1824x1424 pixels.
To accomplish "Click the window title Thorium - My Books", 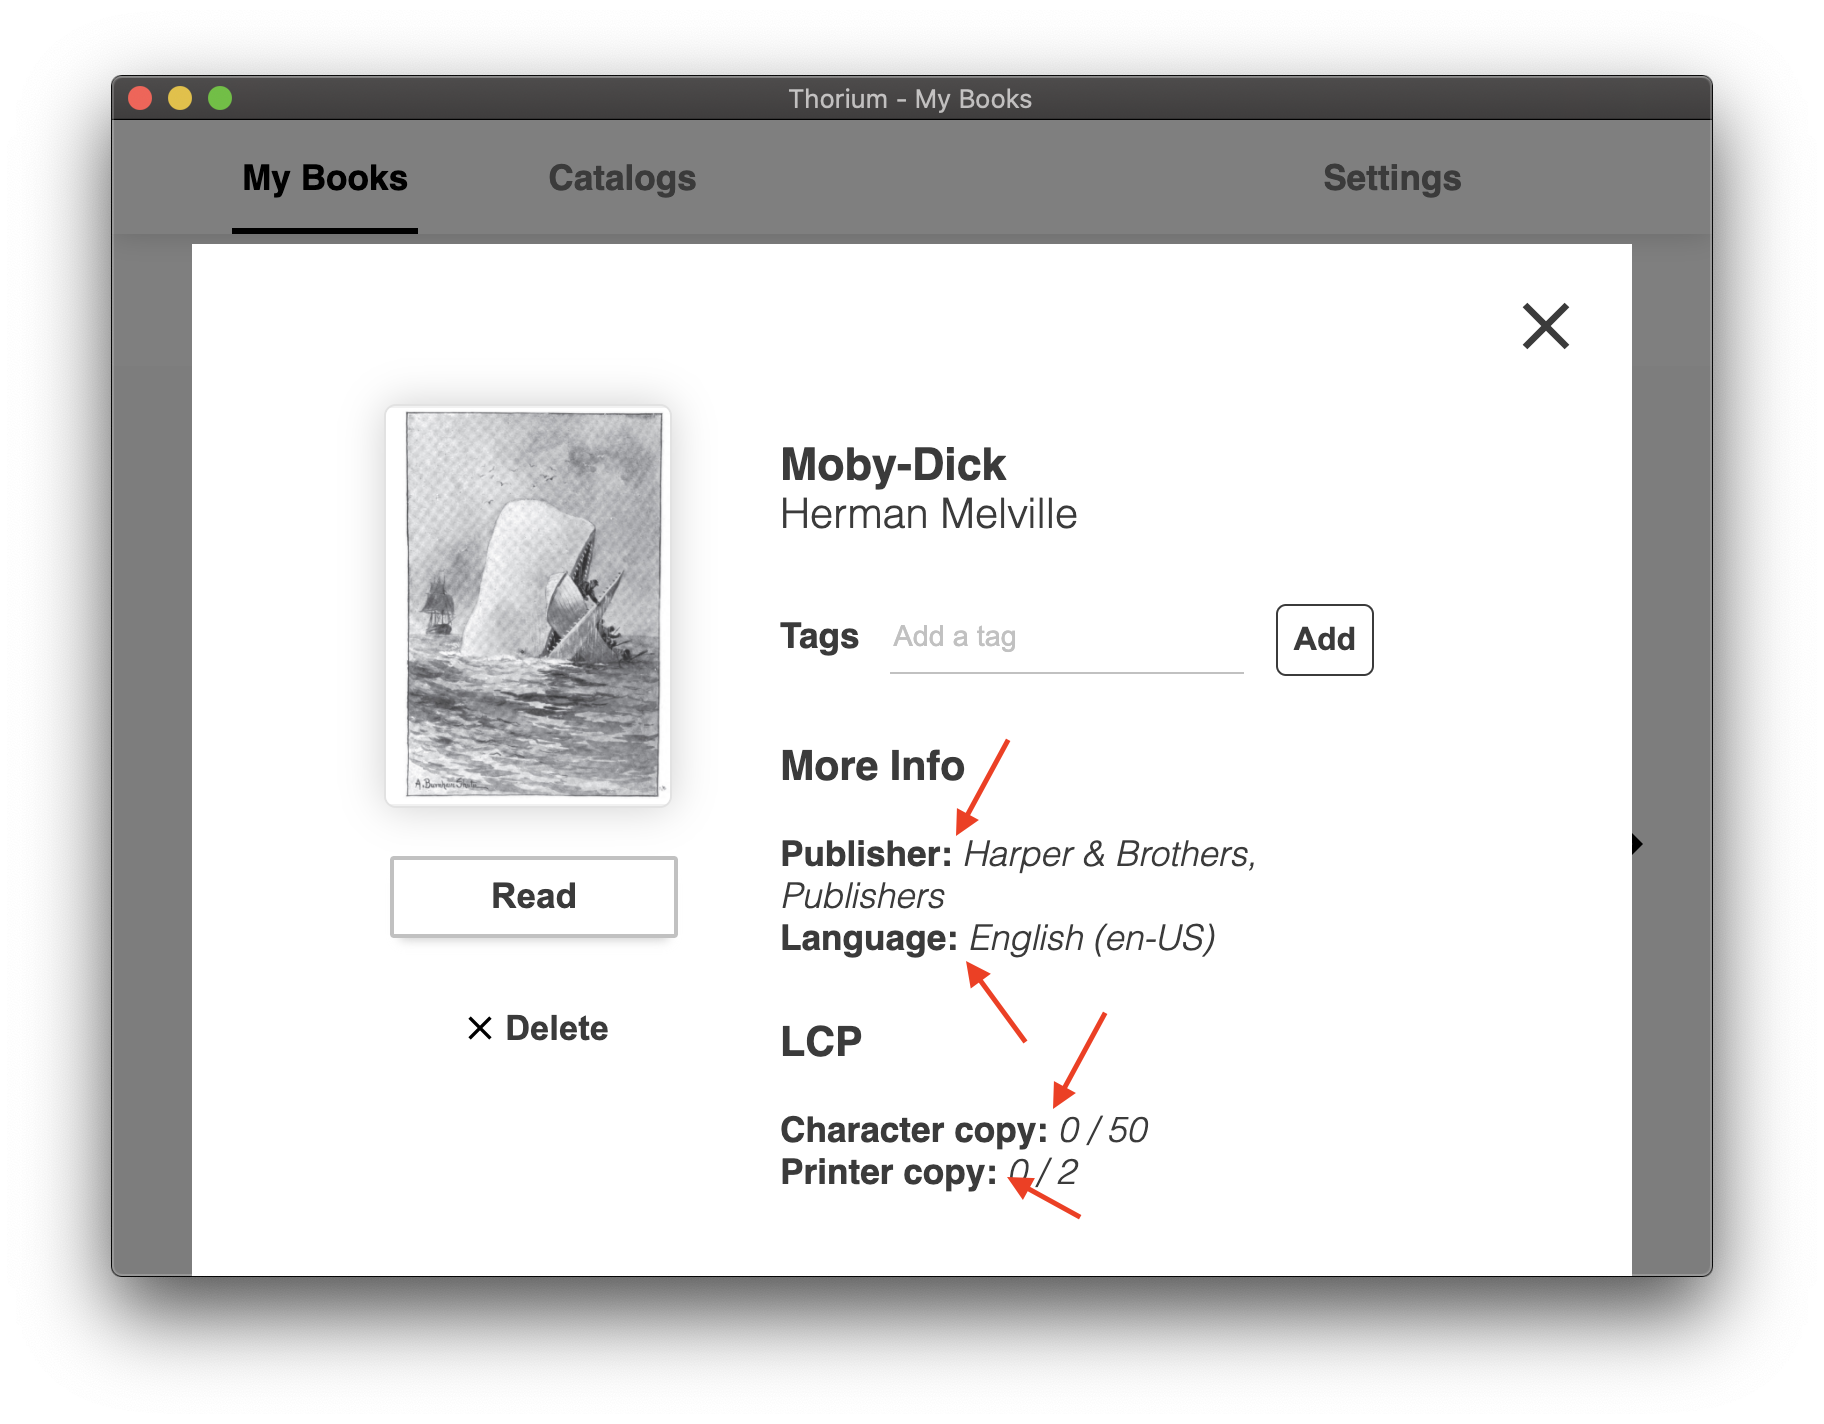I will pos(910,99).
